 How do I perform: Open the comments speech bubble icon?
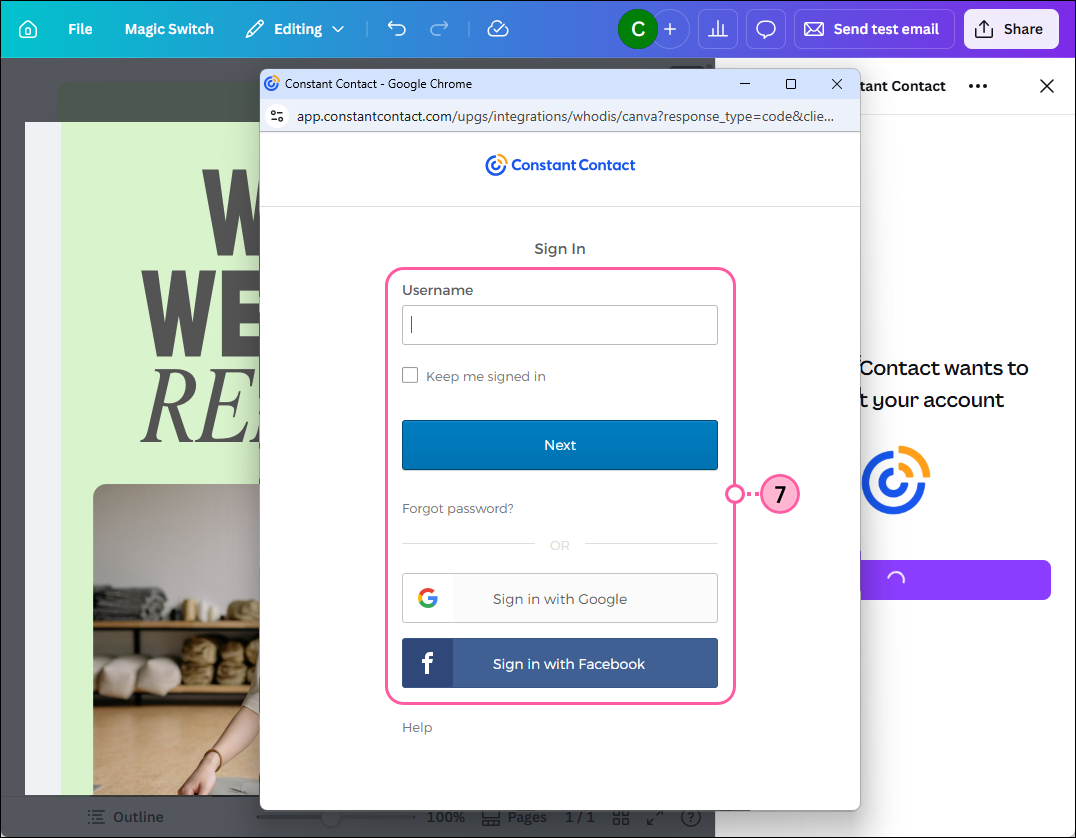(x=766, y=29)
